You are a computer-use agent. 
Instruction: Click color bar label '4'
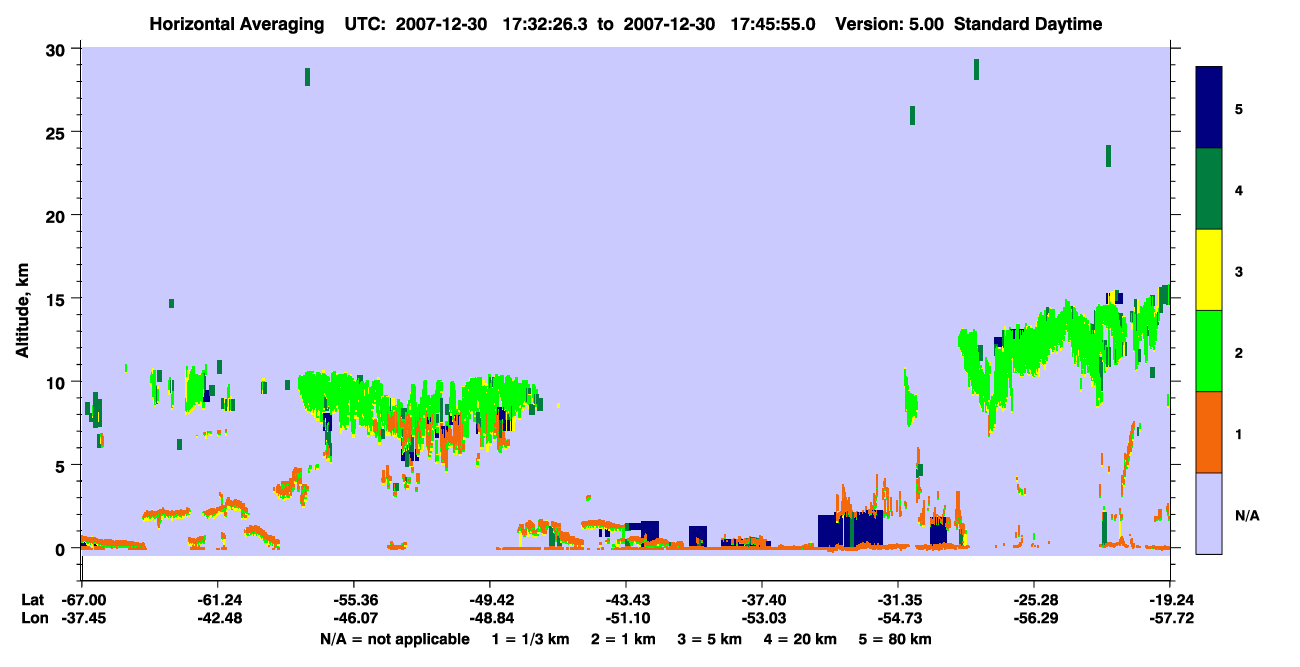(1239, 189)
